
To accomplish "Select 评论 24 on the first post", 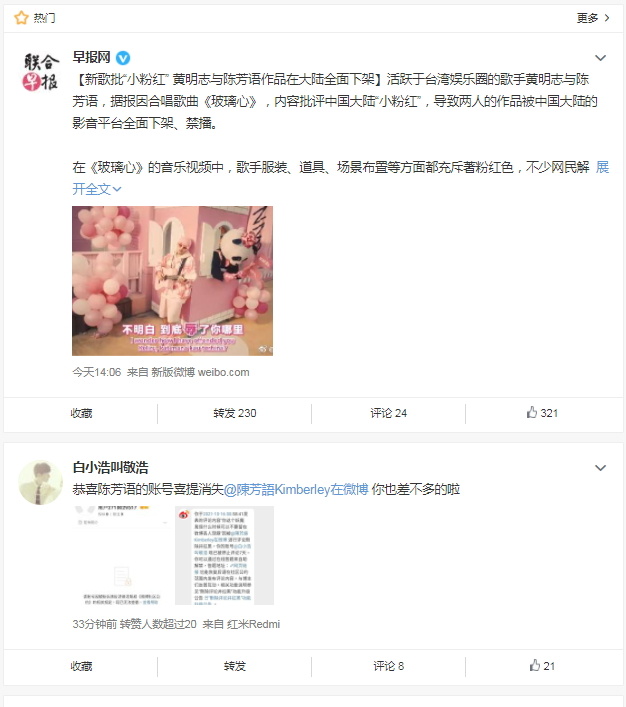I will coord(388,413).
